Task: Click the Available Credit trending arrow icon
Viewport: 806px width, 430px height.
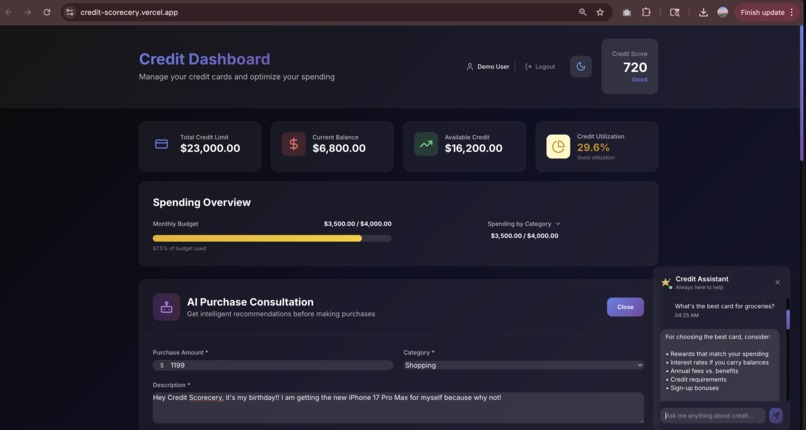Action: (426, 144)
